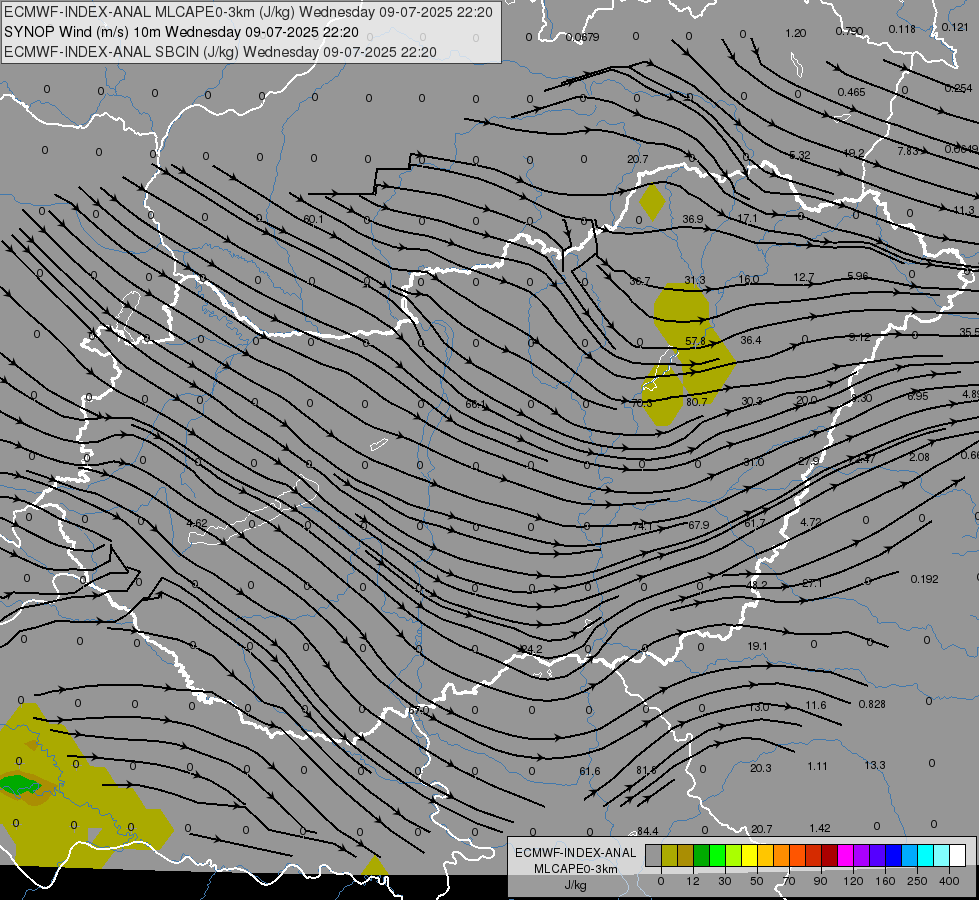Click the legend tick label 120

point(853,881)
